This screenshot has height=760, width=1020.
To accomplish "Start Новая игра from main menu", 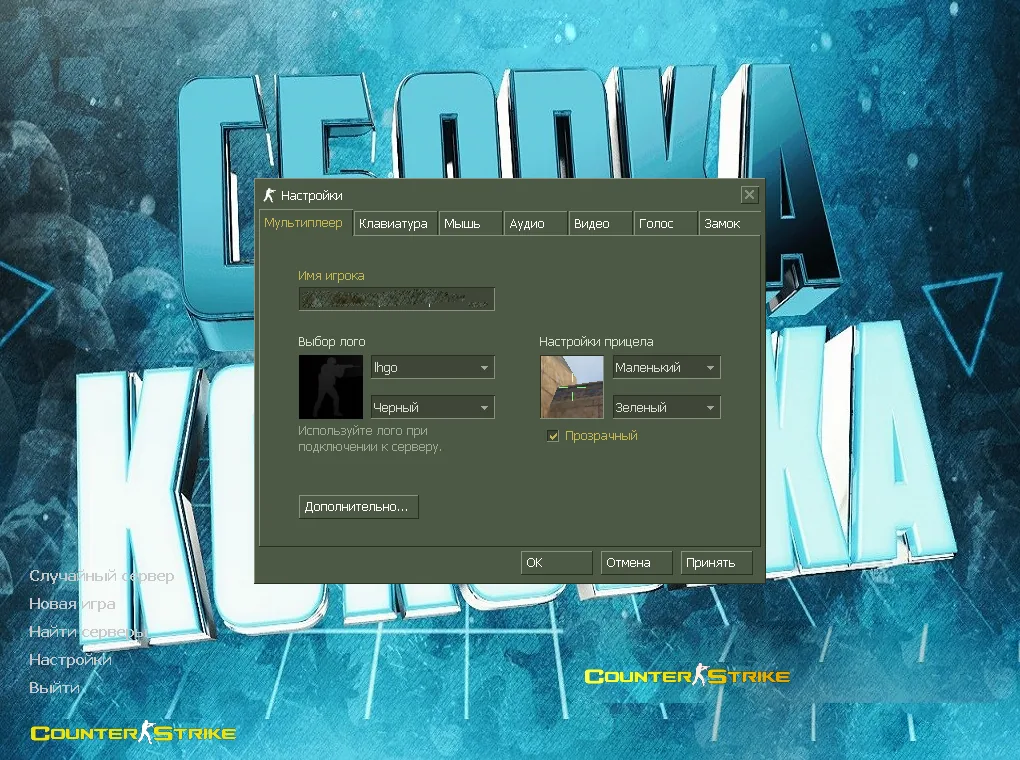I will pyautogui.click(x=72, y=604).
